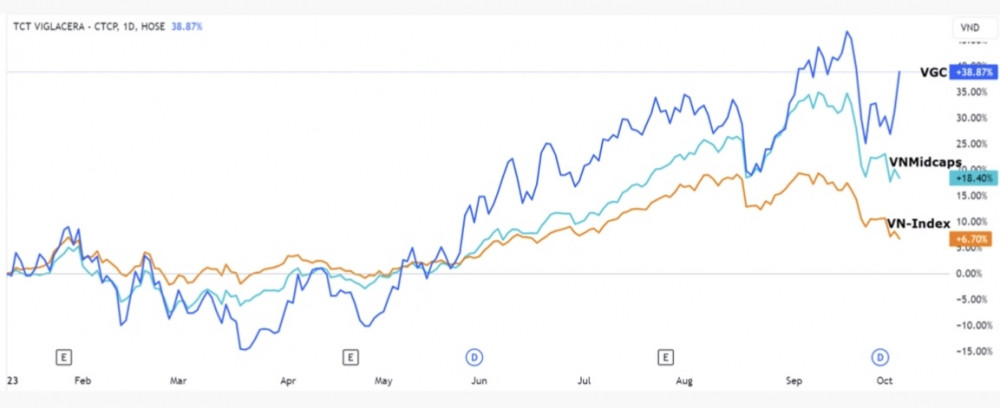Click the blue 38.87% value in legend
Viewport: 1000px width, 408px height.
187,26
